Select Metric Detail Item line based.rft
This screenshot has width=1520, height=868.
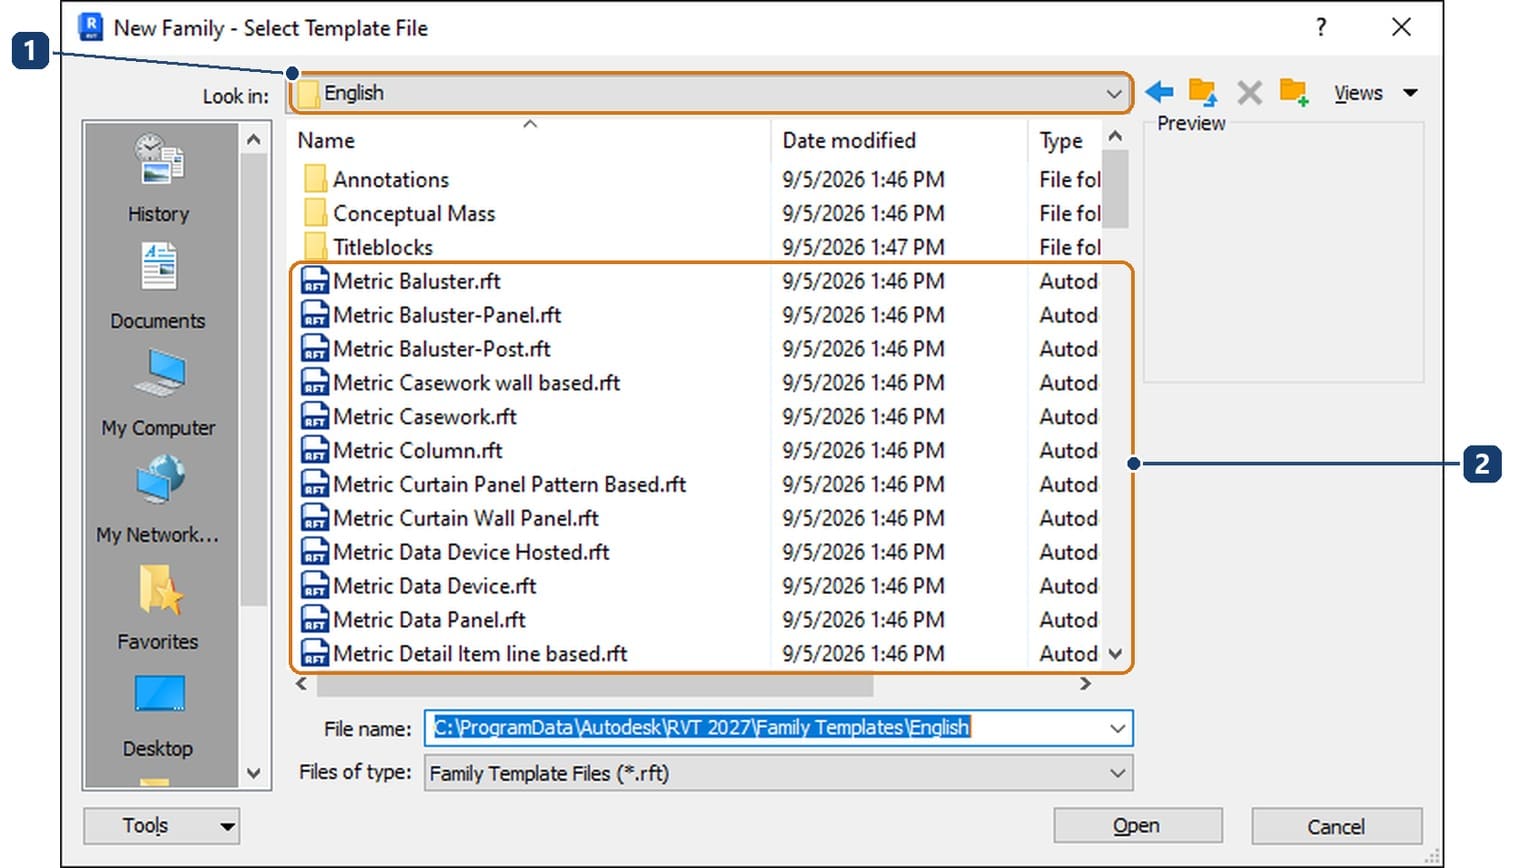(x=480, y=654)
